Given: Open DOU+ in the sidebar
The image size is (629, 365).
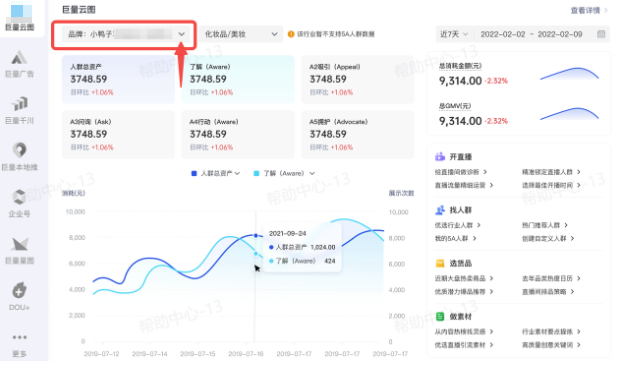Looking at the screenshot, I should [19, 297].
